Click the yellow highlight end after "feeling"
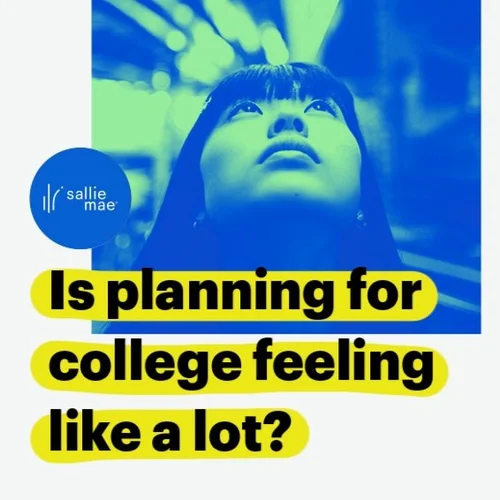 coord(441,368)
